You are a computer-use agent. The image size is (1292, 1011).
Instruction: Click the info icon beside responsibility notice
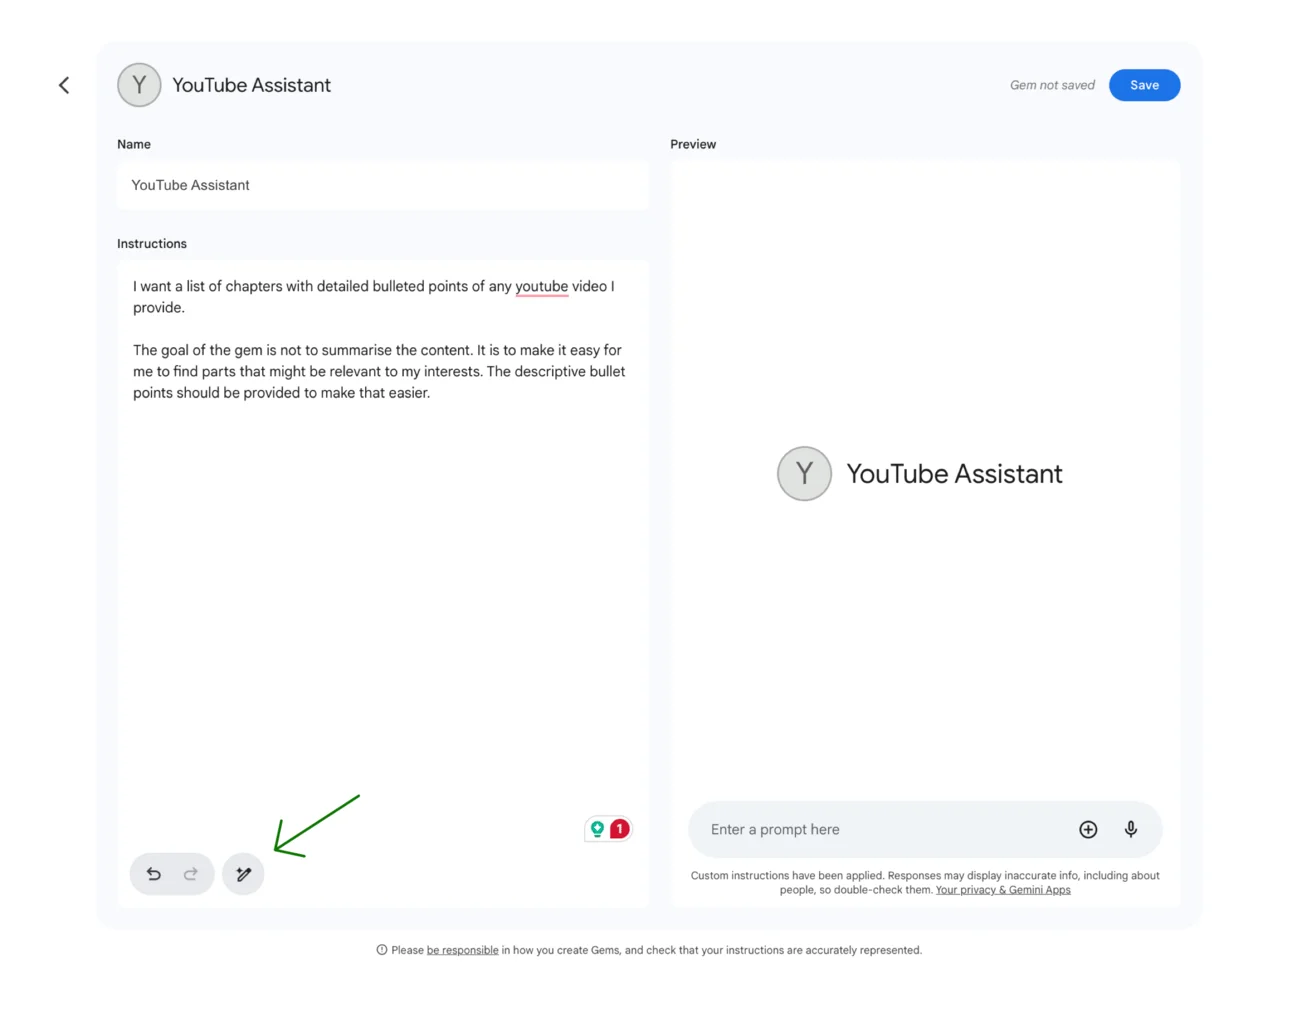pyautogui.click(x=382, y=950)
